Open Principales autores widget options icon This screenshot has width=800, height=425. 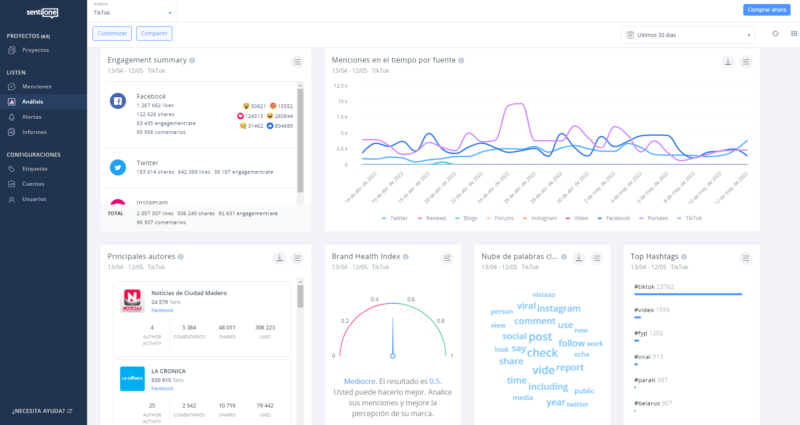click(297, 259)
